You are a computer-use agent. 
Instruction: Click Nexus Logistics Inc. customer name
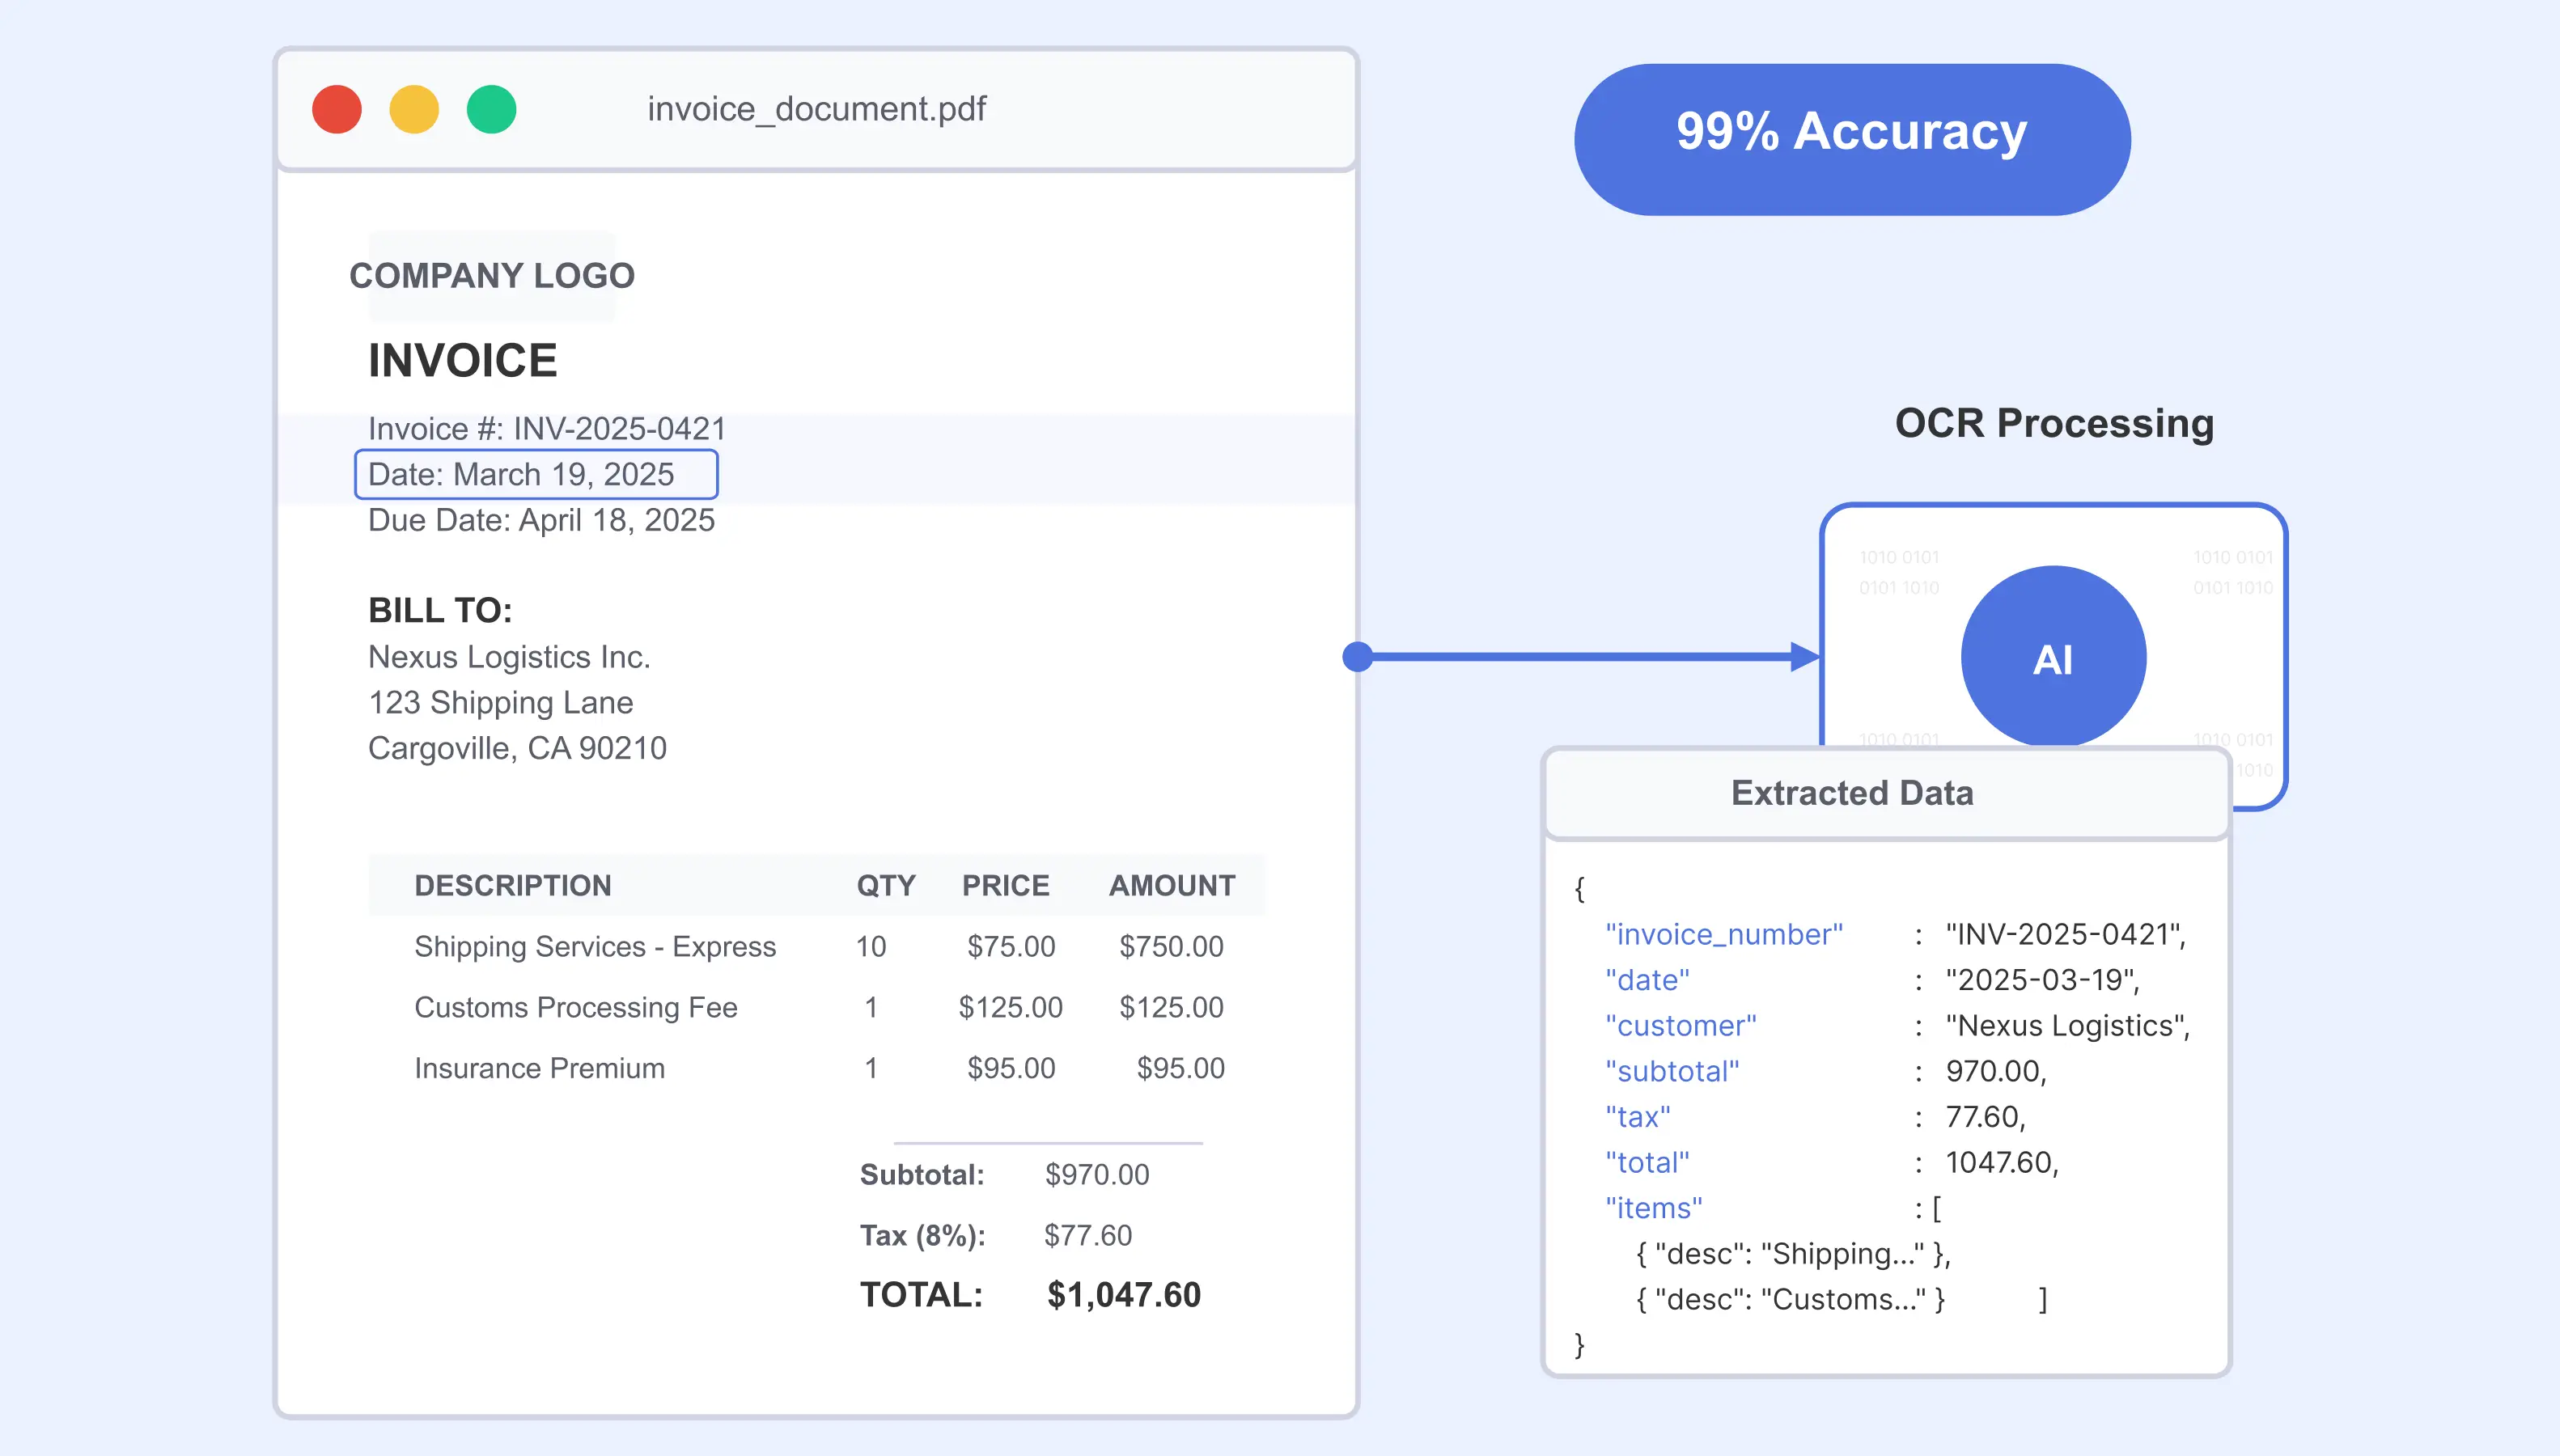click(509, 657)
